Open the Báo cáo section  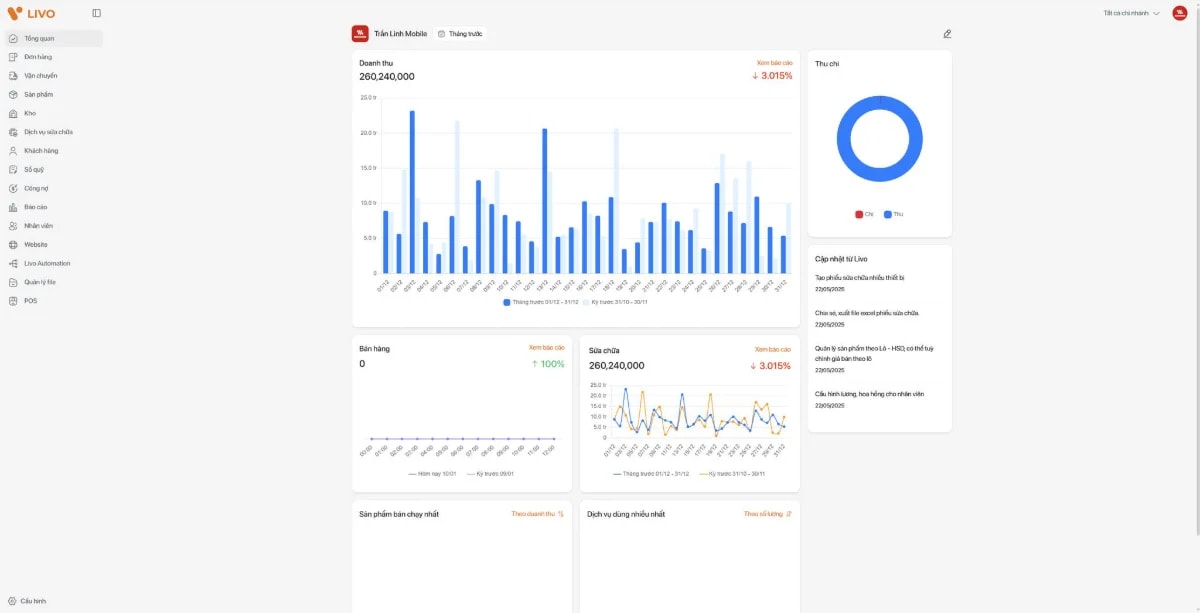click(x=37, y=207)
